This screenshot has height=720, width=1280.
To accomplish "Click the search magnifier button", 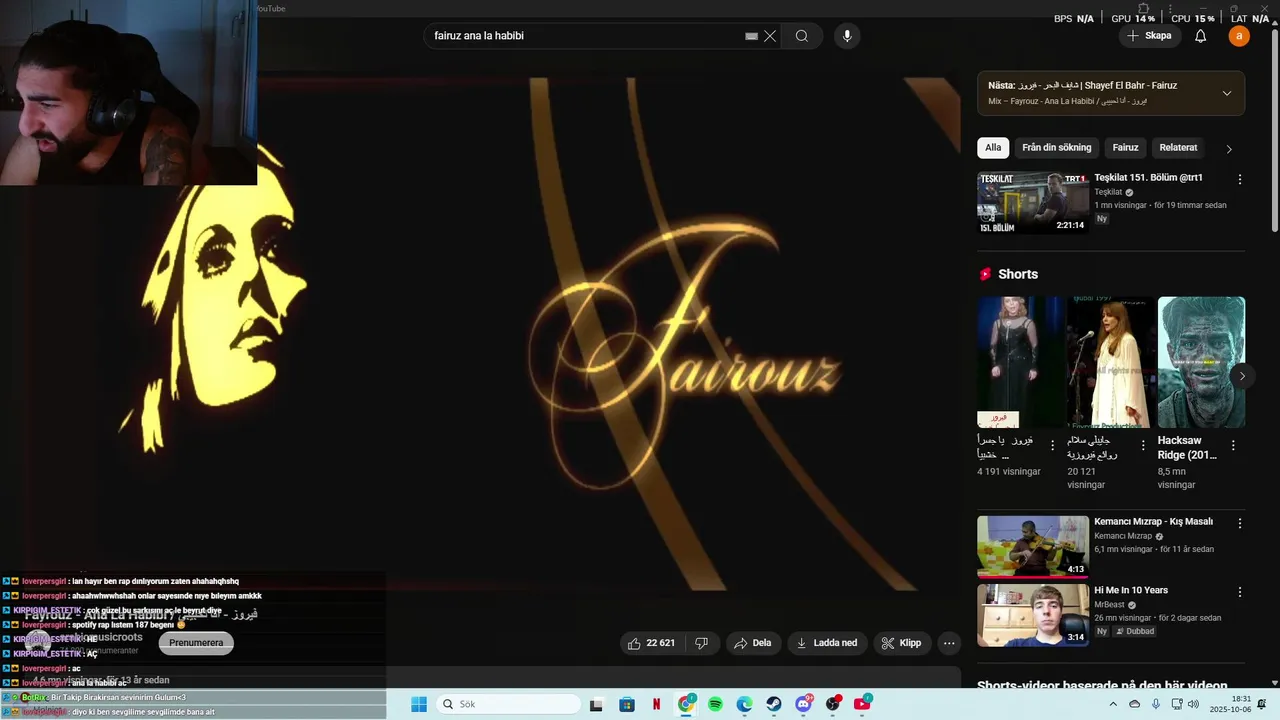I will [x=802, y=36].
